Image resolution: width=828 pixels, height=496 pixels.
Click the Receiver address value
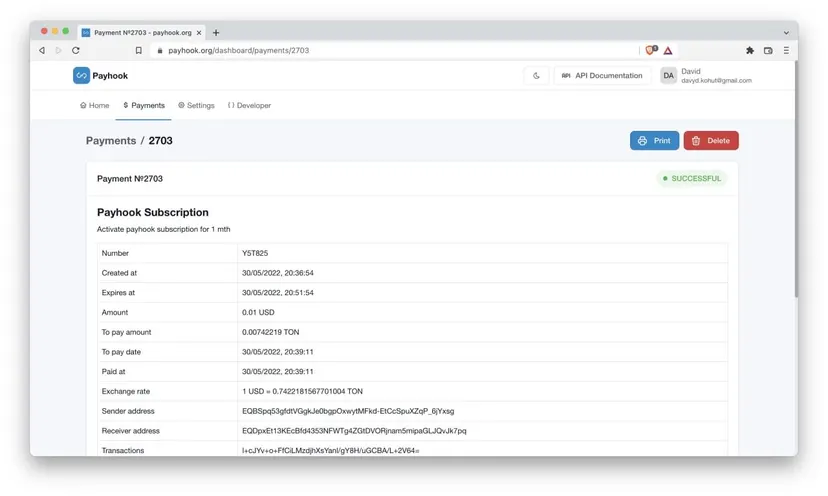click(x=354, y=431)
